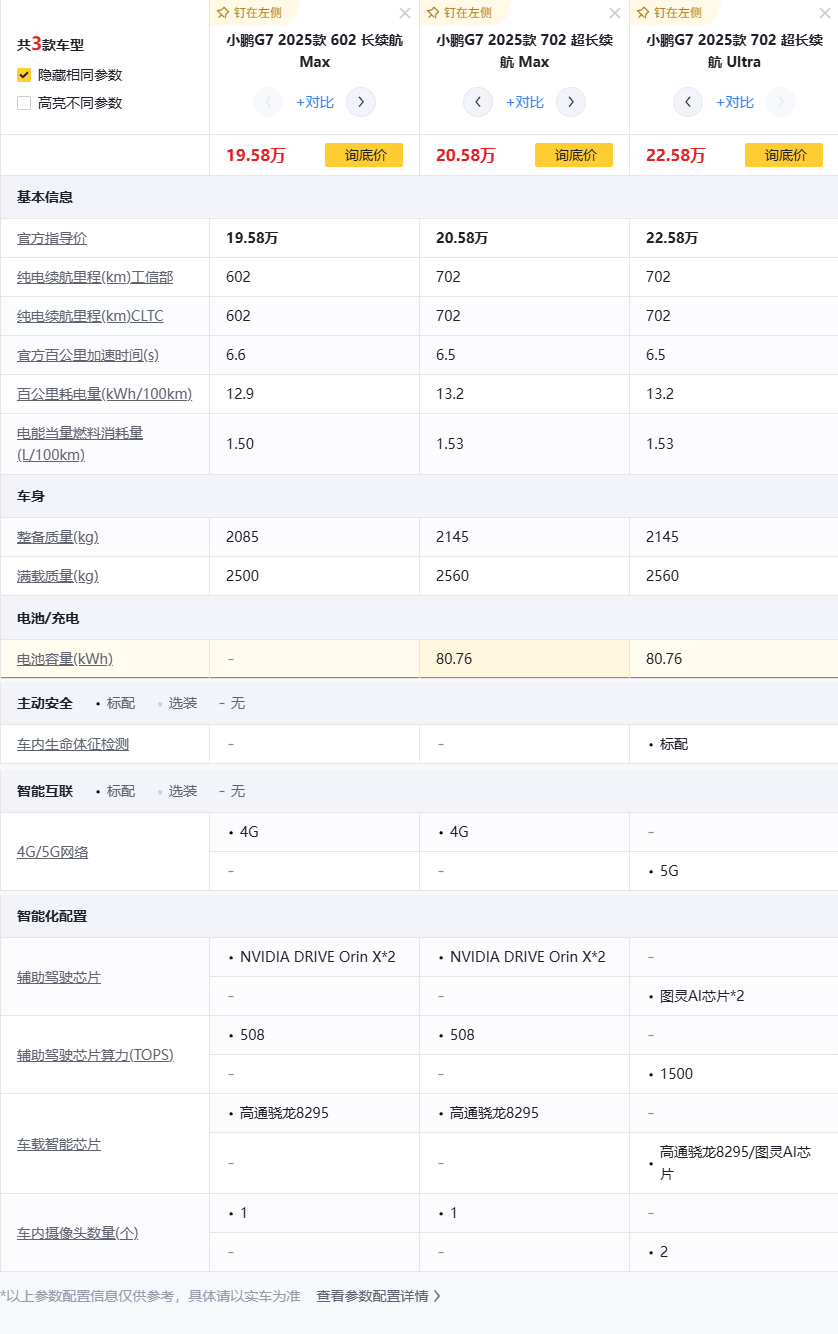Open 纯电续航里程(km)CLTC parameter link
The height and width of the screenshot is (1334, 838).
(x=90, y=316)
